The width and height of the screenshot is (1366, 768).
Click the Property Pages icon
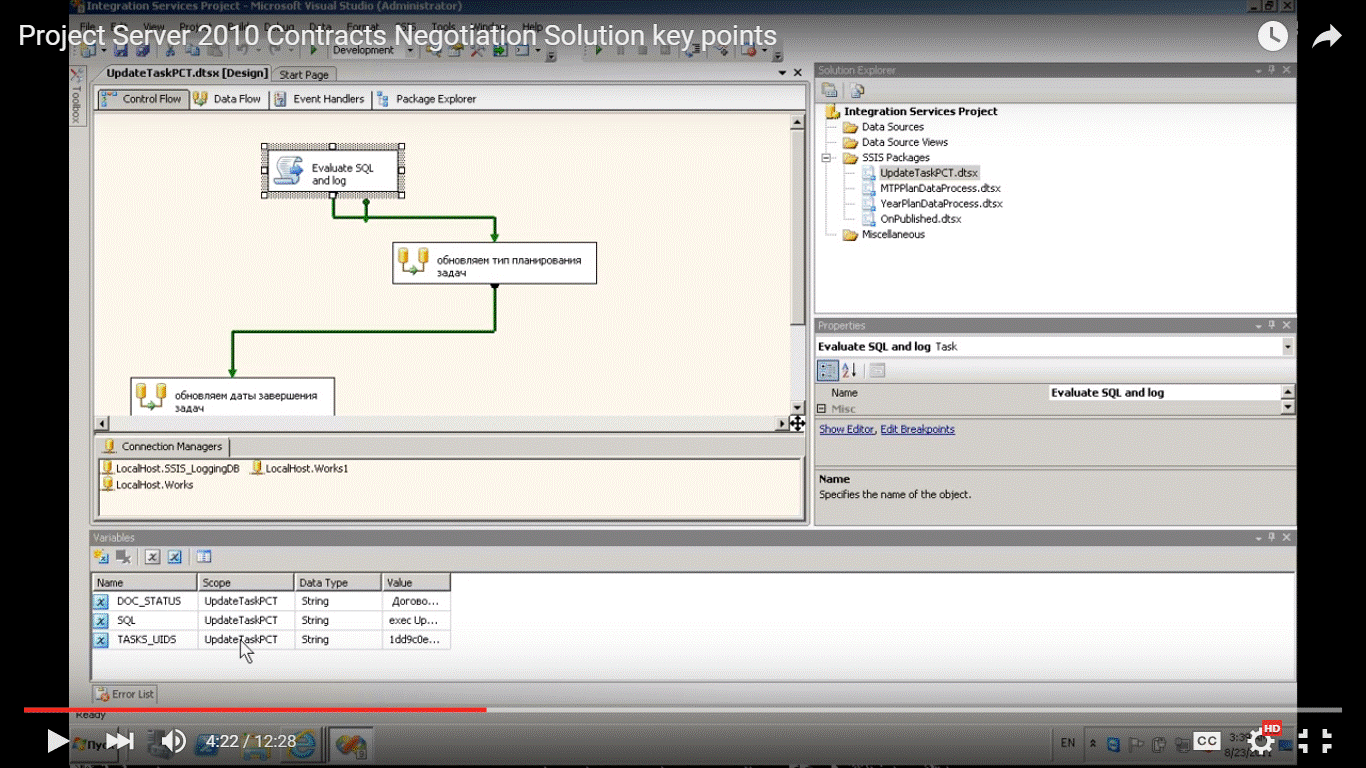pos(877,371)
